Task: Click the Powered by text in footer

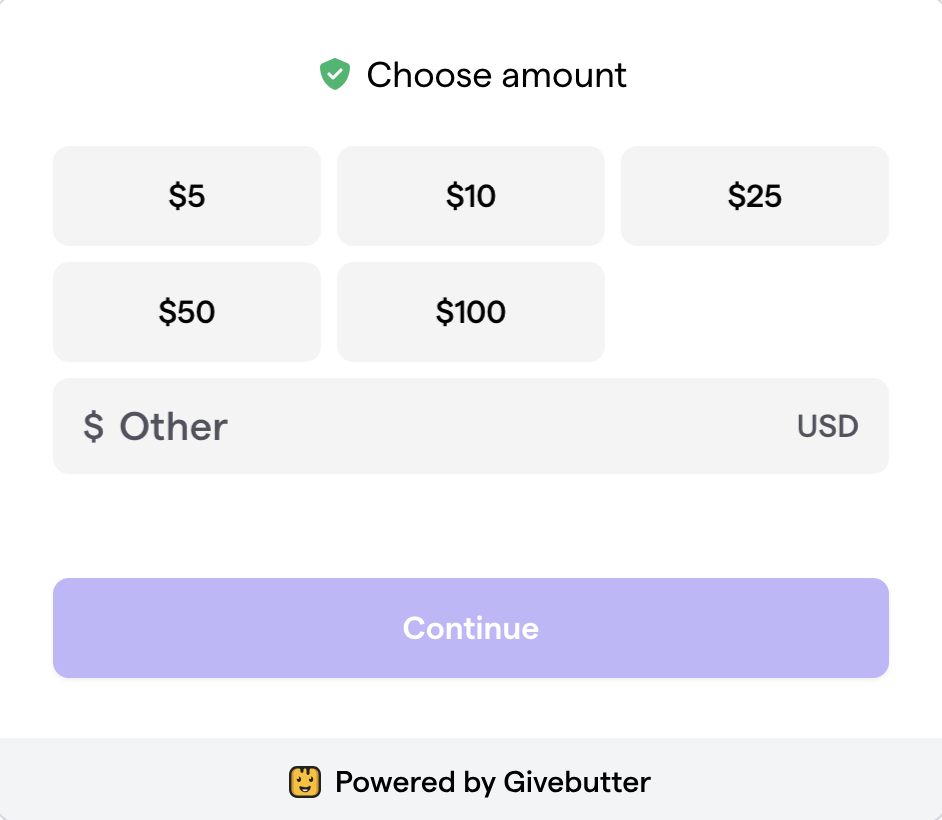Action: pos(412,781)
